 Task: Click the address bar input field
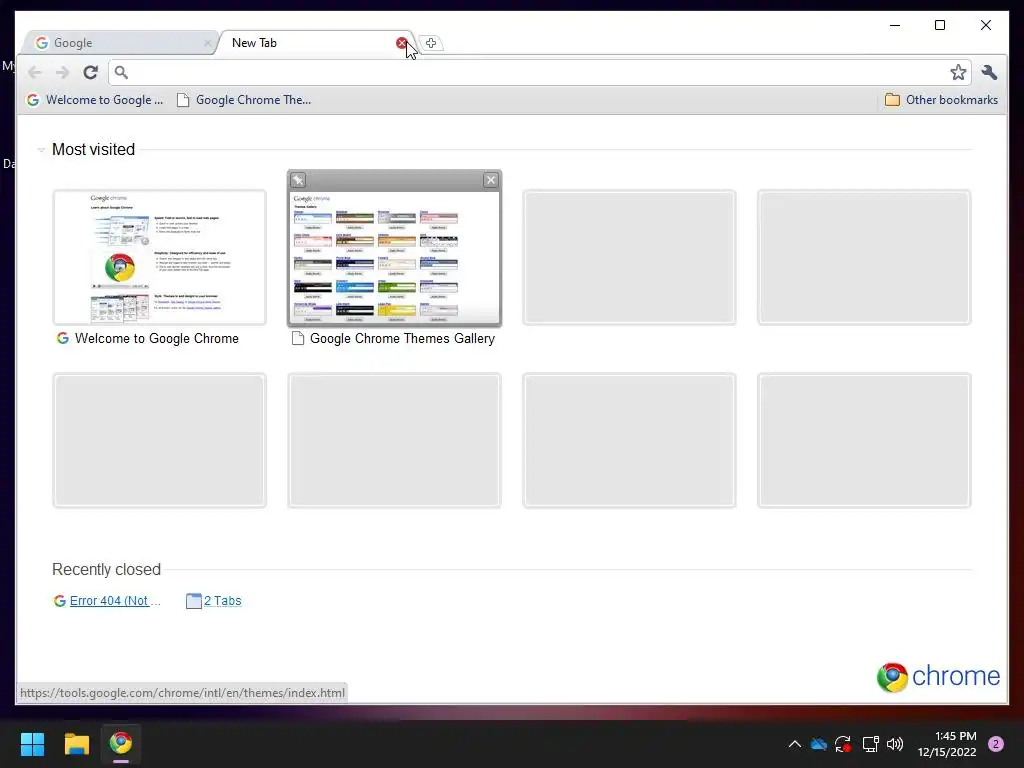pyautogui.click(x=539, y=72)
